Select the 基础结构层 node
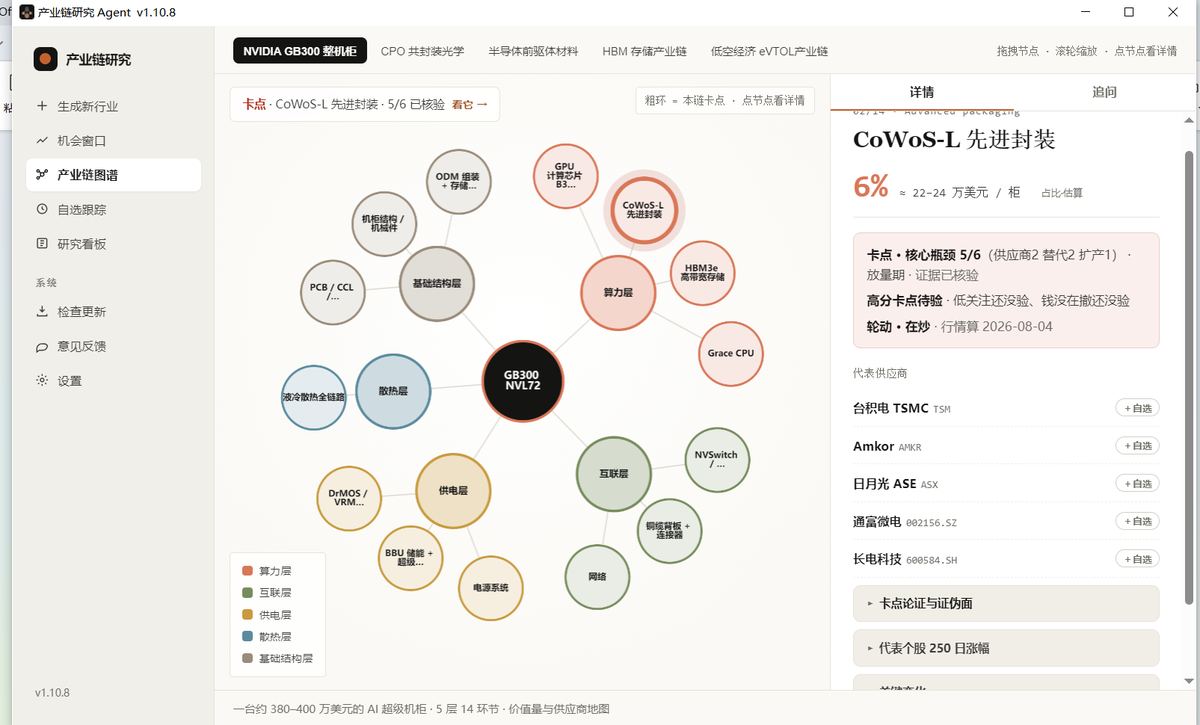The width and height of the screenshot is (1200, 725). tap(437, 284)
